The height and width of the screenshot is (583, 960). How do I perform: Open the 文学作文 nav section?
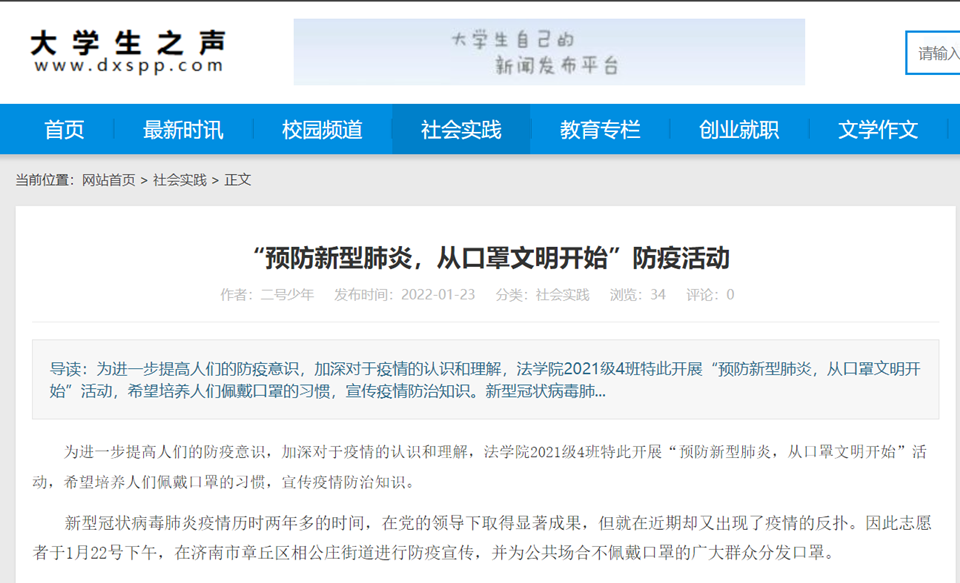878,130
